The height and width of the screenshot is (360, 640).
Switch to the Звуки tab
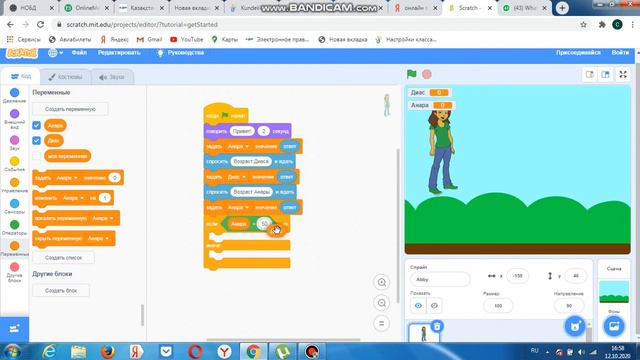pos(111,77)
